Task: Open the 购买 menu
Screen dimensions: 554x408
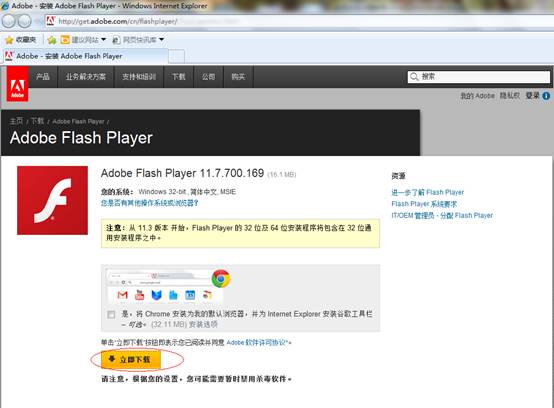Action: coord(238,77)
